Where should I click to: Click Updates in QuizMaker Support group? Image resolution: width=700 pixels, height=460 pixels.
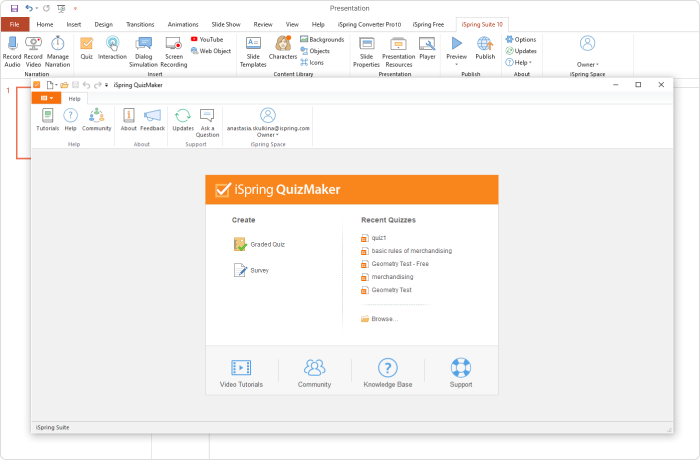[183, 120]
